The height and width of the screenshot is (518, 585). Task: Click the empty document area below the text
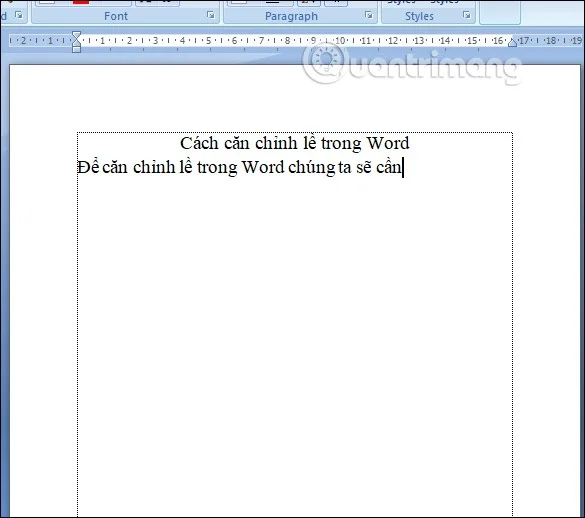[295, 336]
